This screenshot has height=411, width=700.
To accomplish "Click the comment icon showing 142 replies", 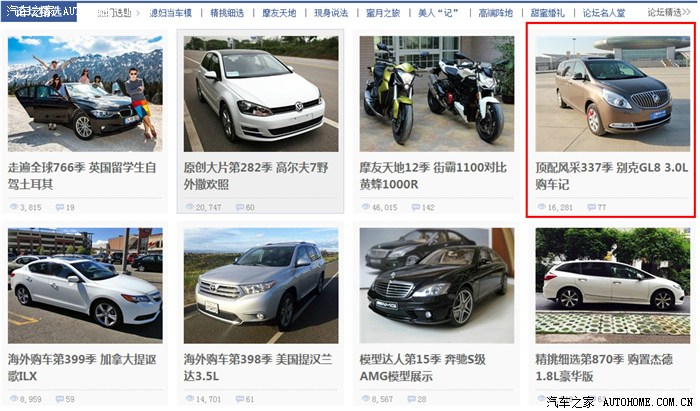I will 416,207.
